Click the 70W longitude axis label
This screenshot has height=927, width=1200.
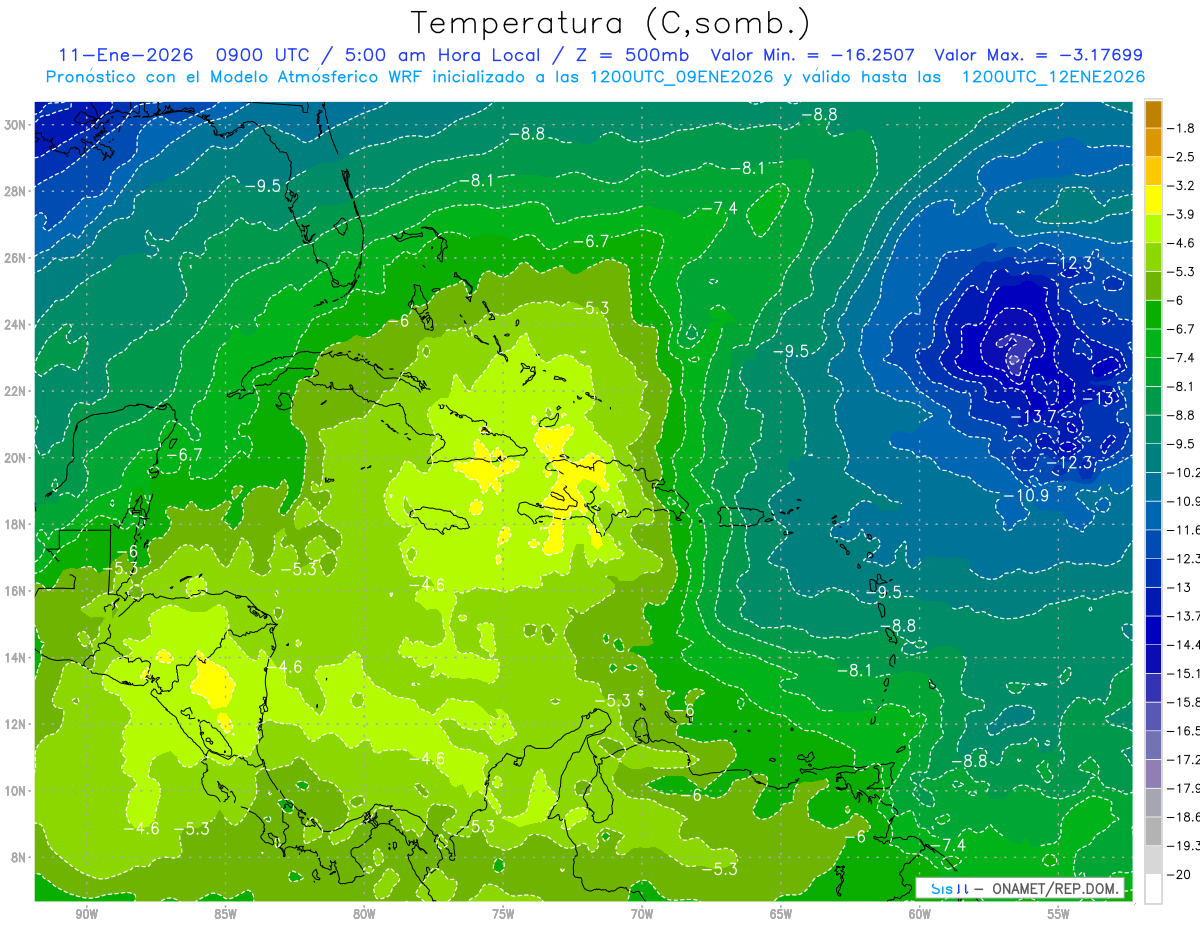point(642,914)
